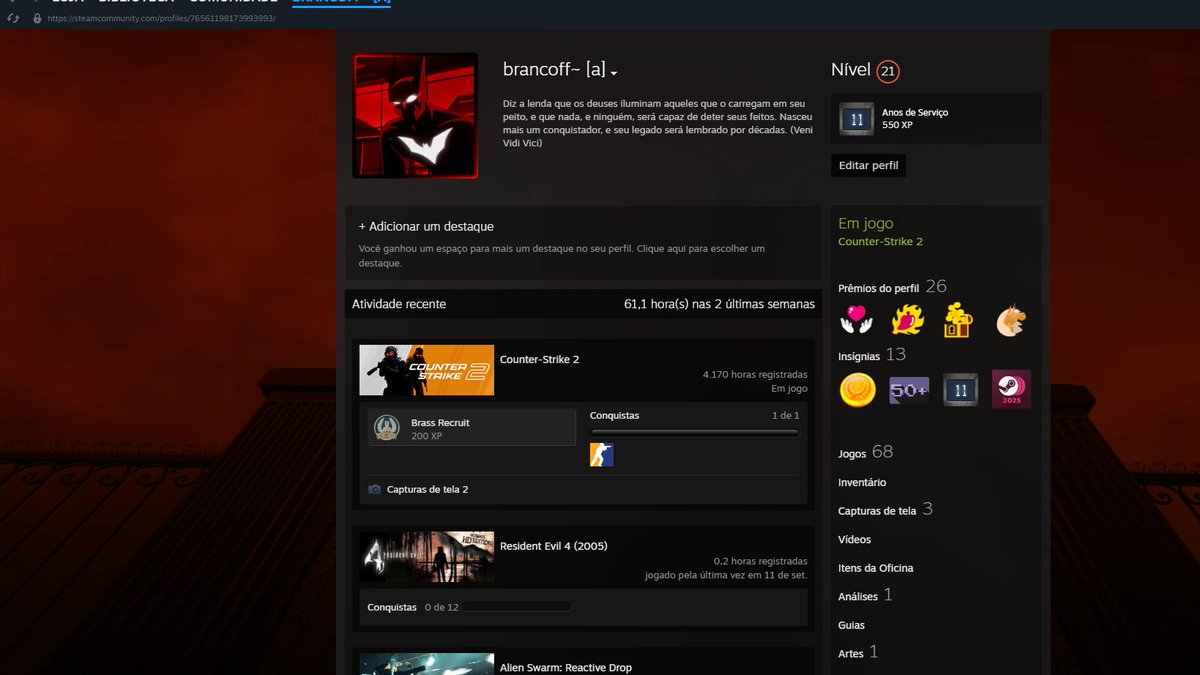Open Capturas de tela 2 link
The image size is (1200, 675).
(x=427, y=490)
